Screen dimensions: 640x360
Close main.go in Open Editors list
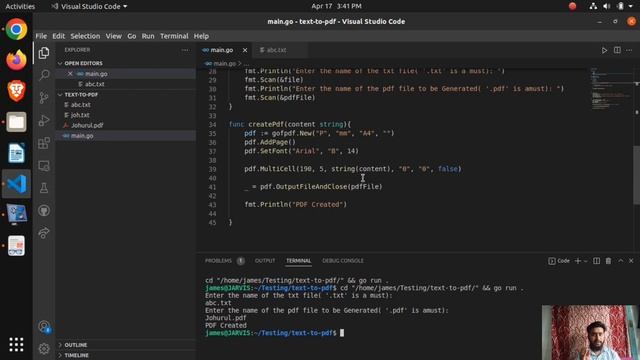(70, 74)
